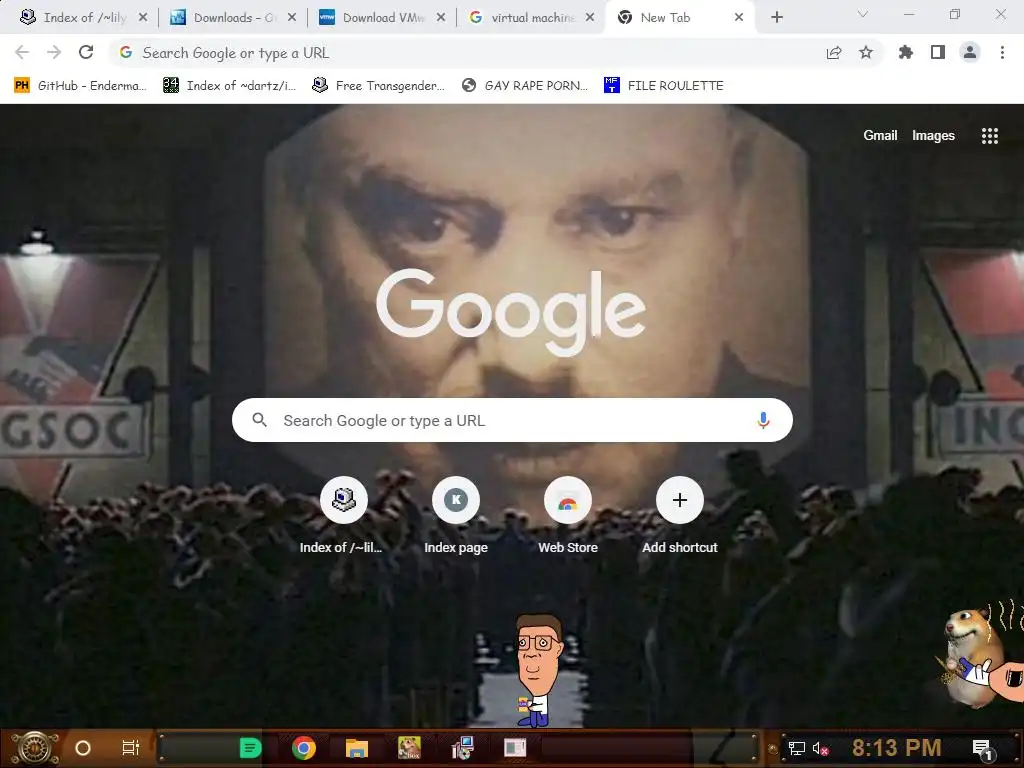The width and height of the screenshot is (1024, 768).
Task: Open the notification center icon
Action: [982, 749]
